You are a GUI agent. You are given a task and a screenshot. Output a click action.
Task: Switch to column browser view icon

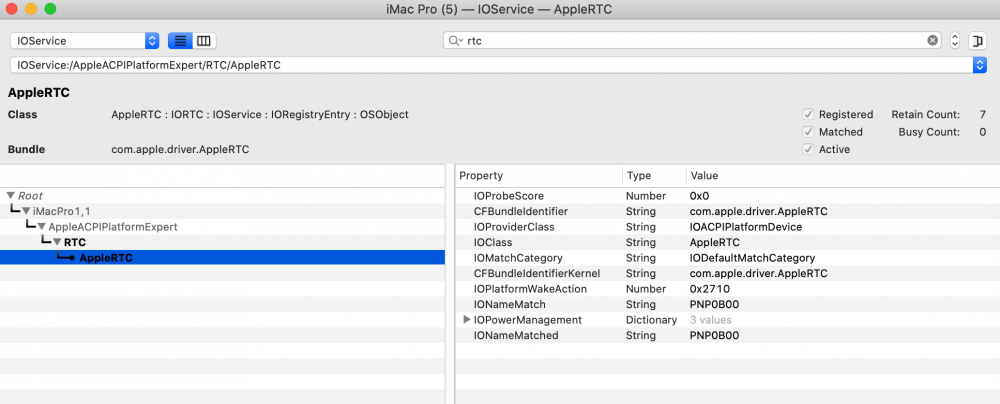point(204,41)
